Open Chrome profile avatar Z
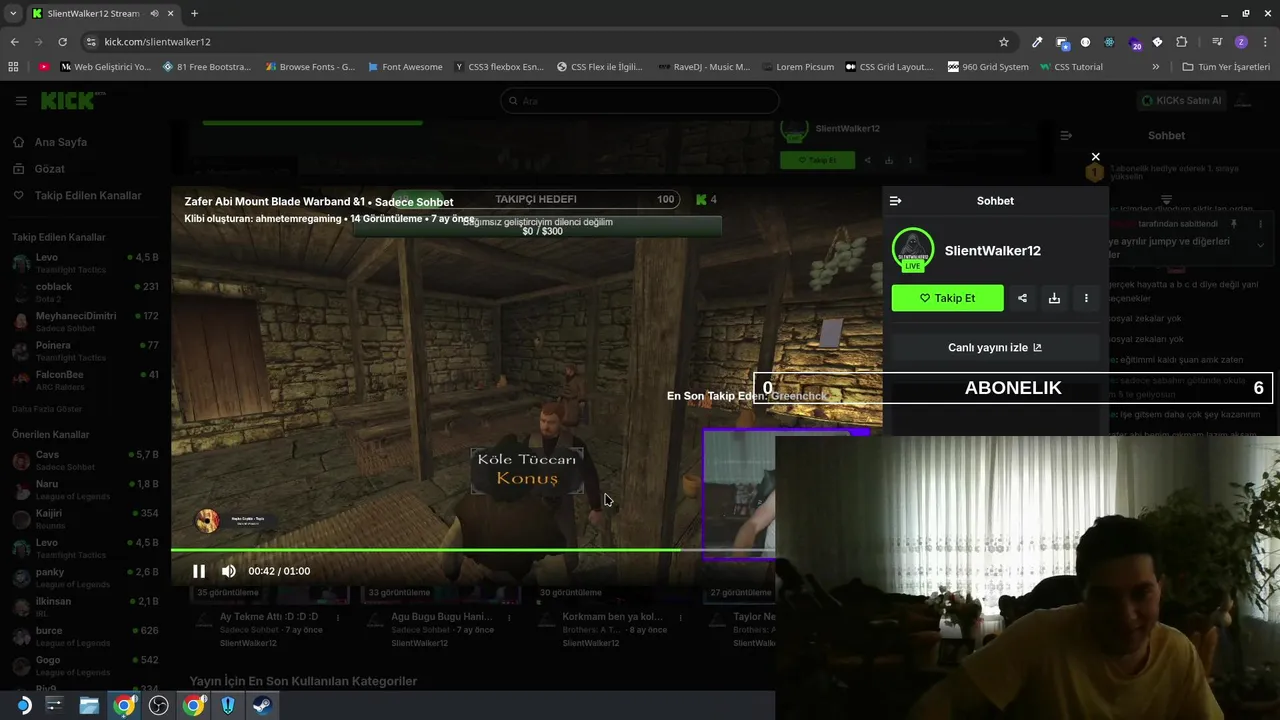The image size is (1280, 720). 1241,42
